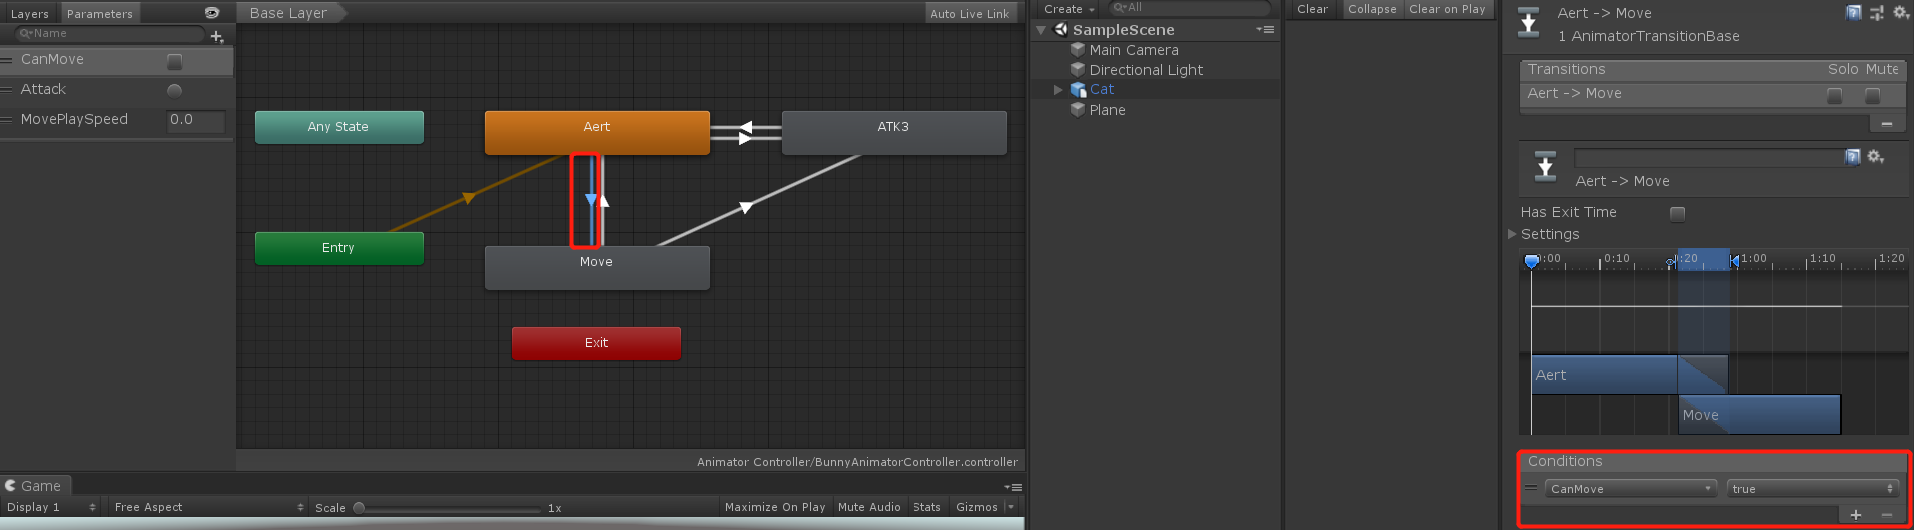Collapse the SampleScene foldout arrow
The image size is (1914, 530).
point(1041,30)
